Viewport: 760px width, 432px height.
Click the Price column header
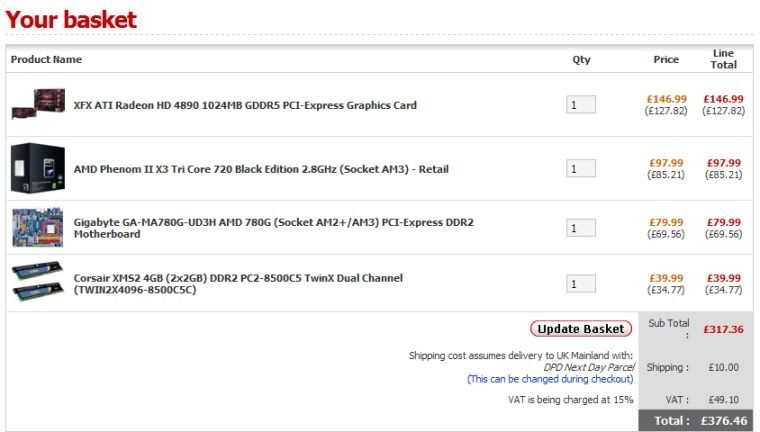[x=666, y=60]
